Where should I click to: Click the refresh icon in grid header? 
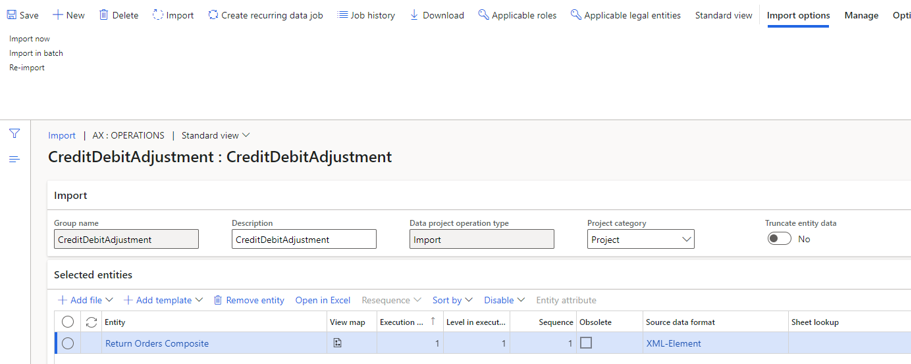click(x=91, y=322)
